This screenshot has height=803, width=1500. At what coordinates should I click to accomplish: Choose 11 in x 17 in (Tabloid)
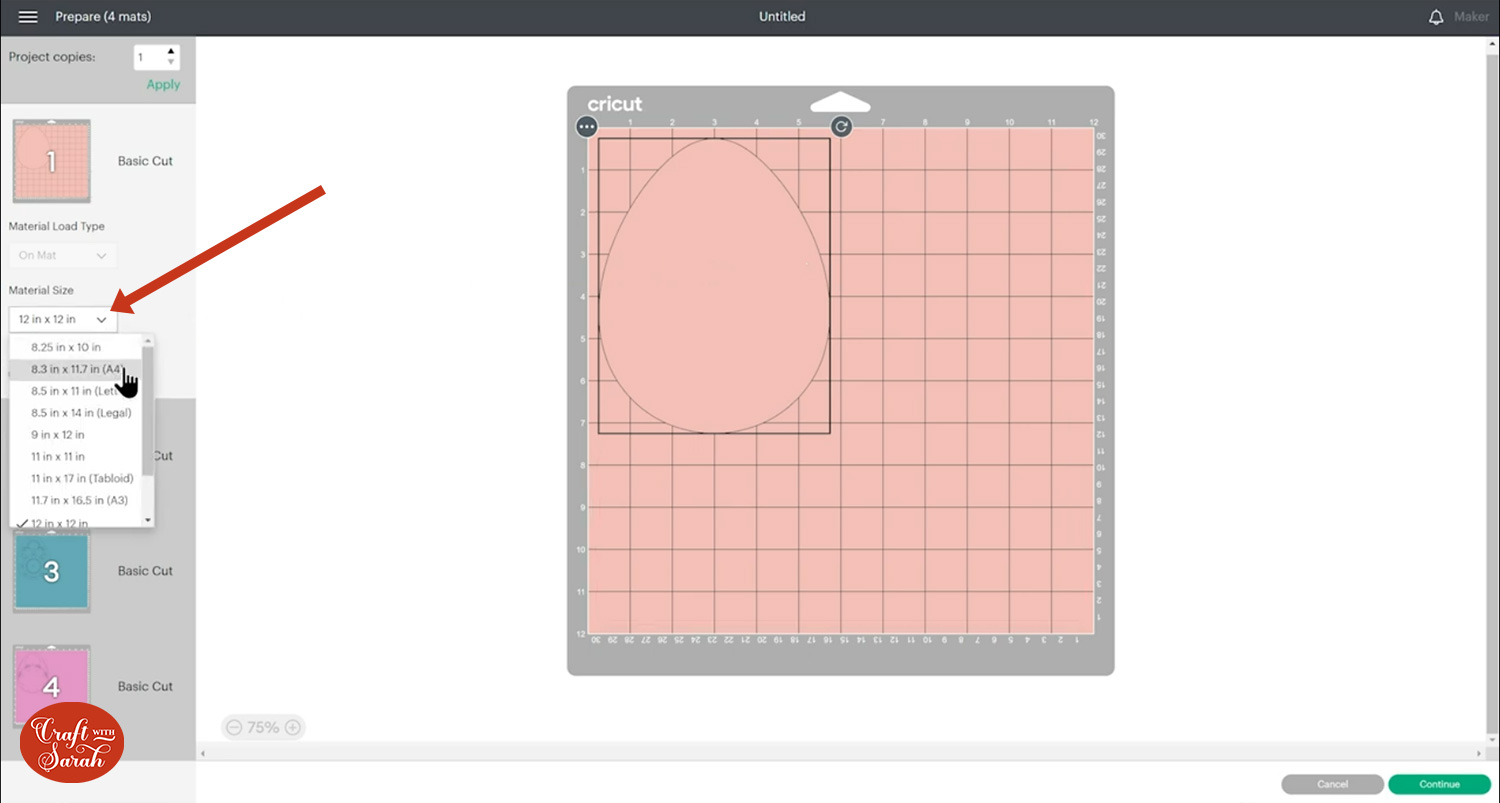[x=76, y=478]
